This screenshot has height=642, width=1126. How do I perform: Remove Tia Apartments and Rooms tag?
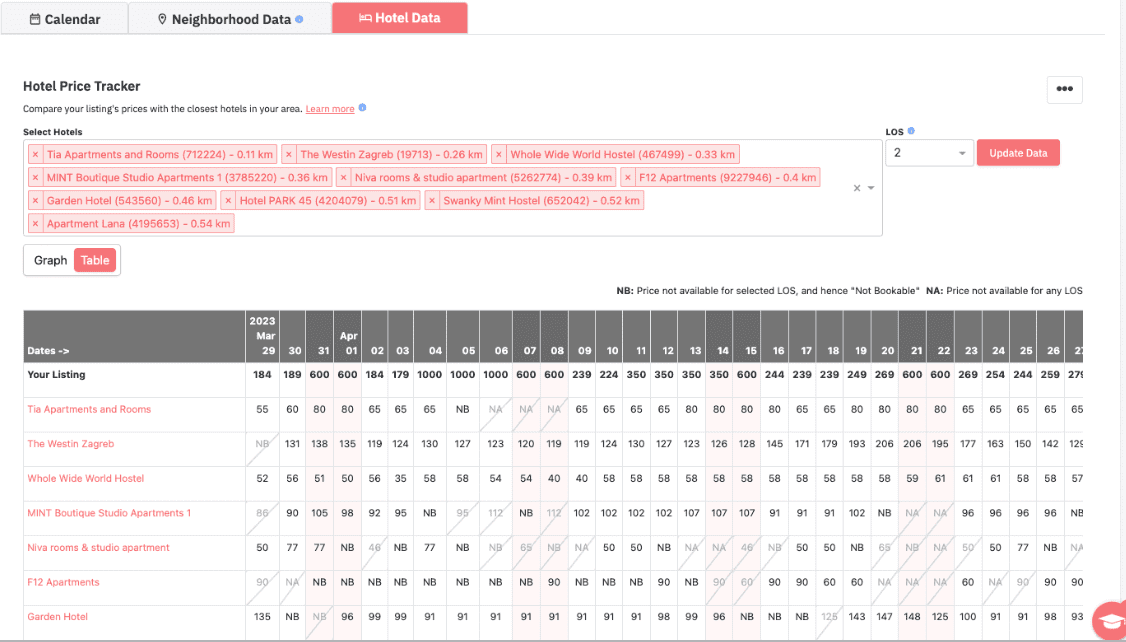[35, 155]
